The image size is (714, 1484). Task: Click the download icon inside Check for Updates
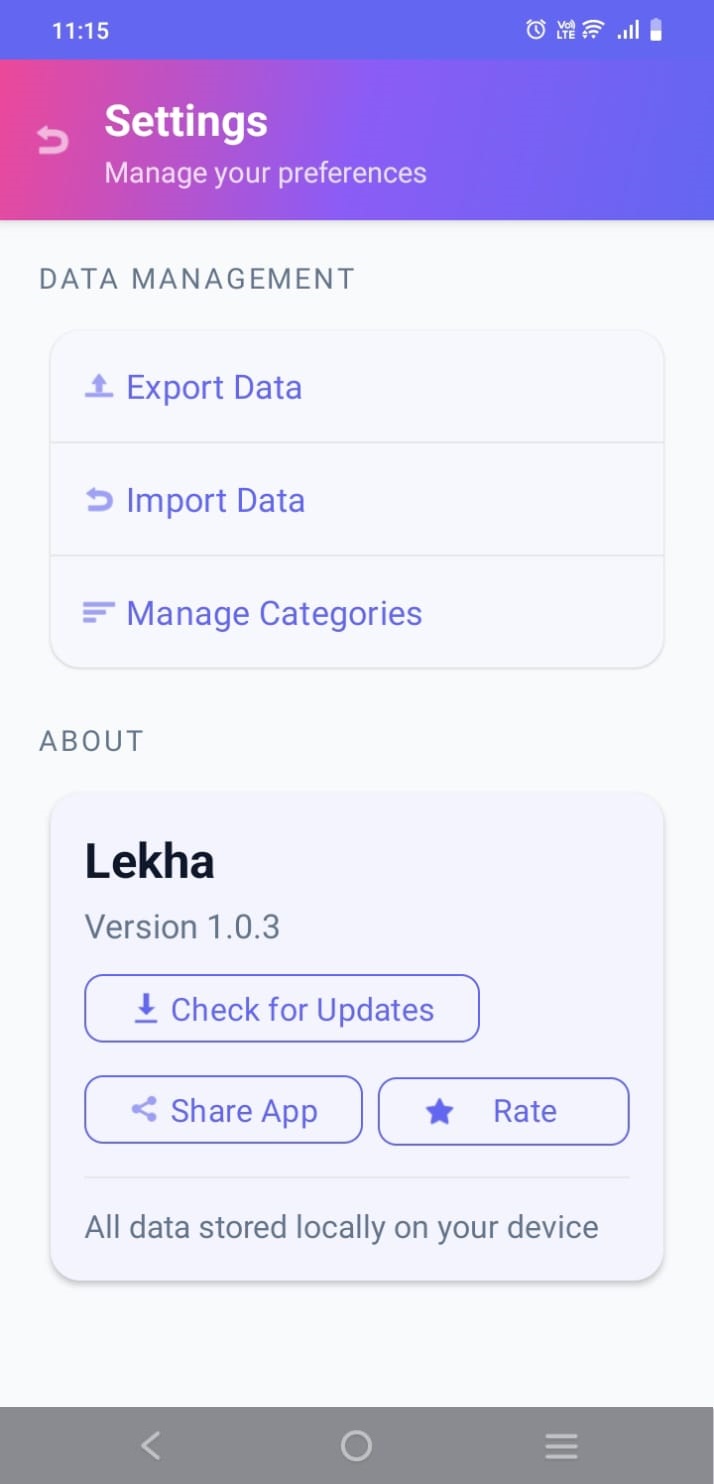[x=146, y=1008]
